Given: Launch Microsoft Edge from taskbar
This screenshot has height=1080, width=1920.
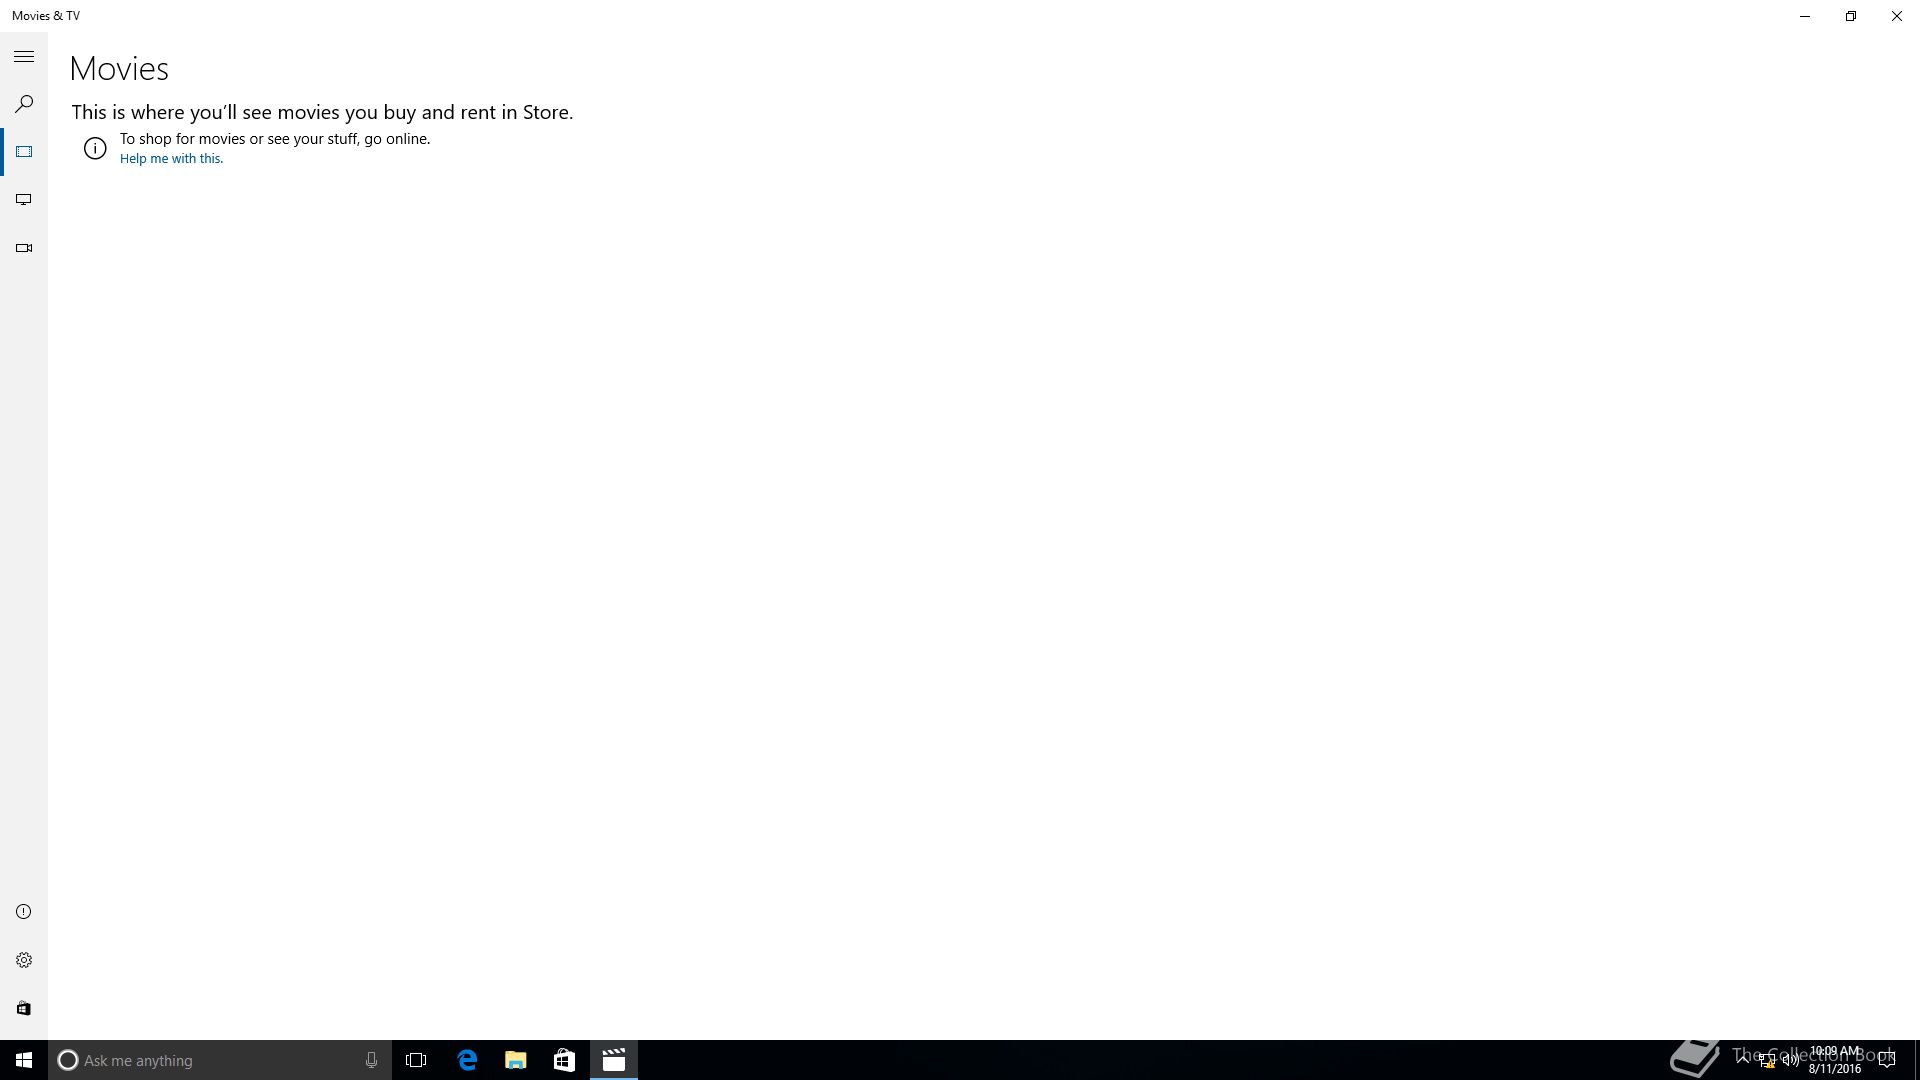Looking at the screenshot, I should click(467, 1060).
